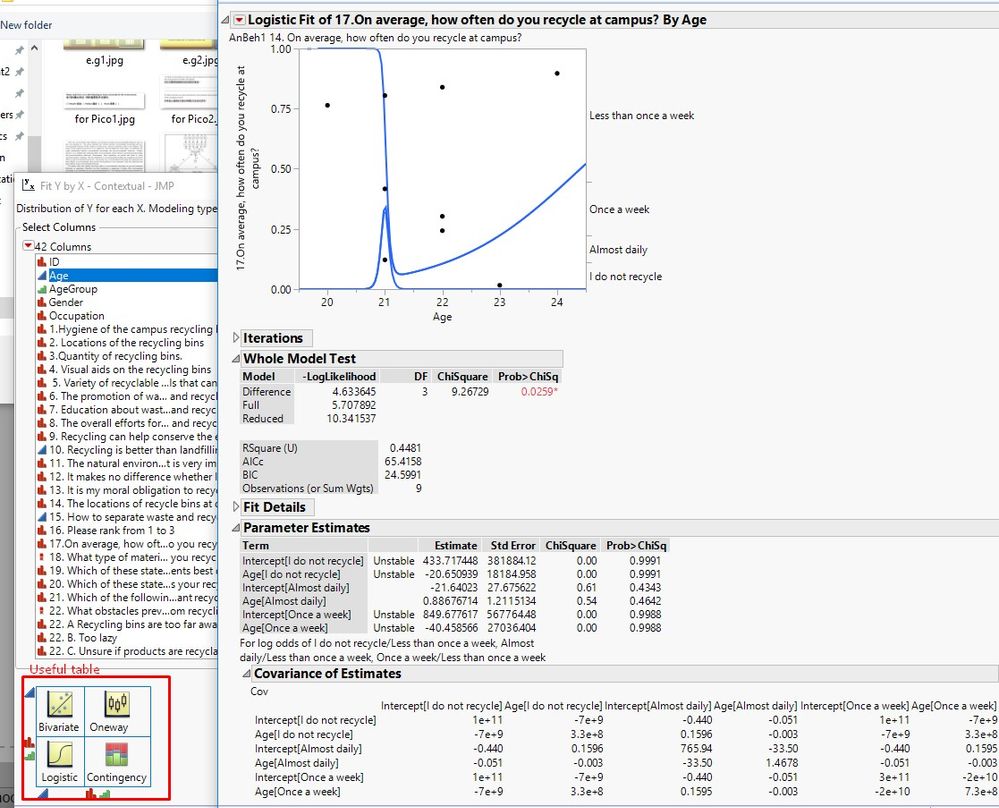Screen dimensions: 999x808
Task: Collapse the Whole Model Test section
Action: [x=236, y=358]
